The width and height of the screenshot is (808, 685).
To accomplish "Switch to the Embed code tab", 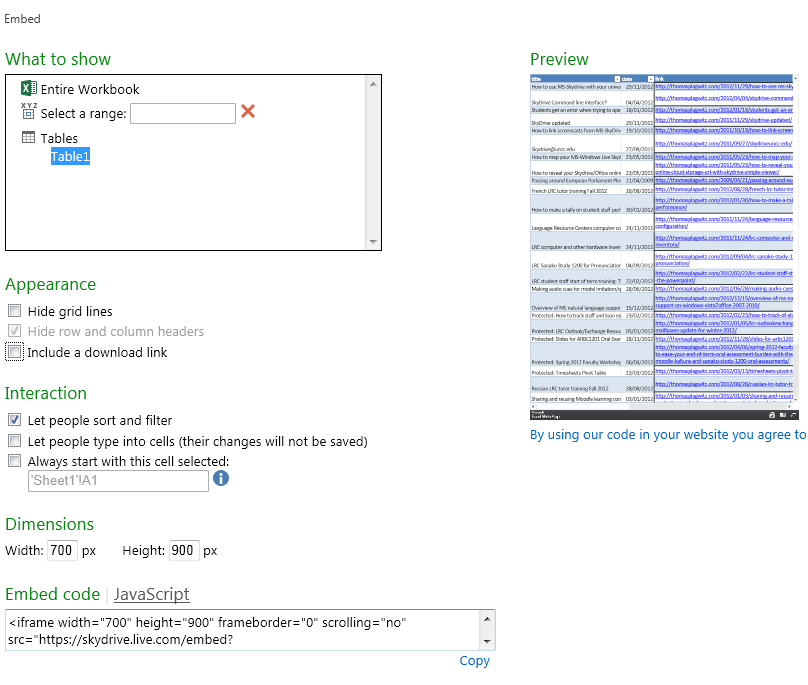I will (52, 594).
